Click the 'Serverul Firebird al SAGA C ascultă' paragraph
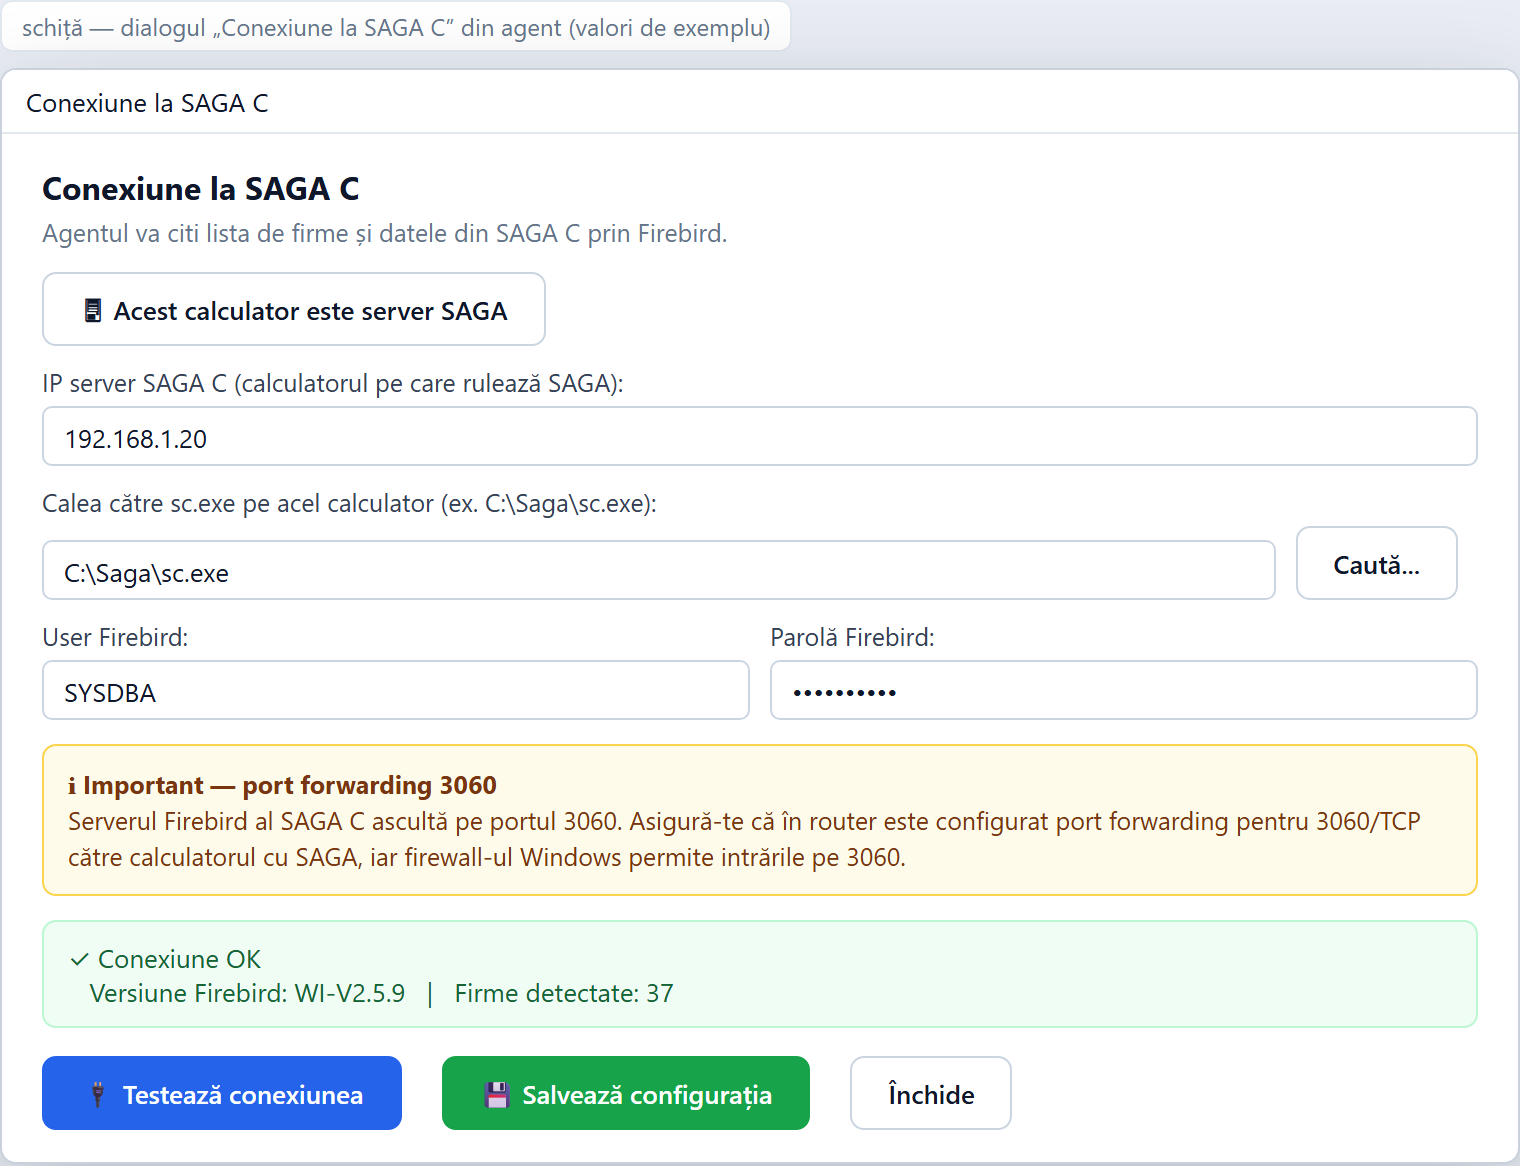Screen dimensions: 1520x1166 coord(744,839)
